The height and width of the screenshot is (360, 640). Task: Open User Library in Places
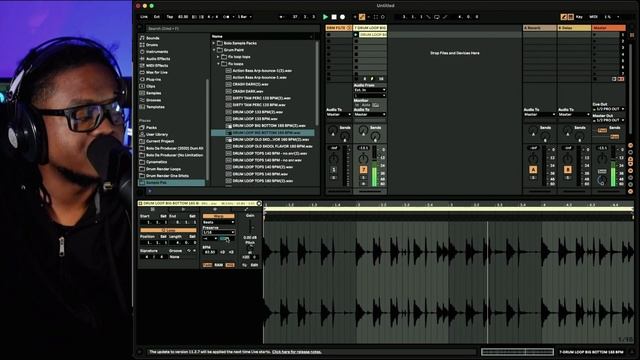click(157, 134)
